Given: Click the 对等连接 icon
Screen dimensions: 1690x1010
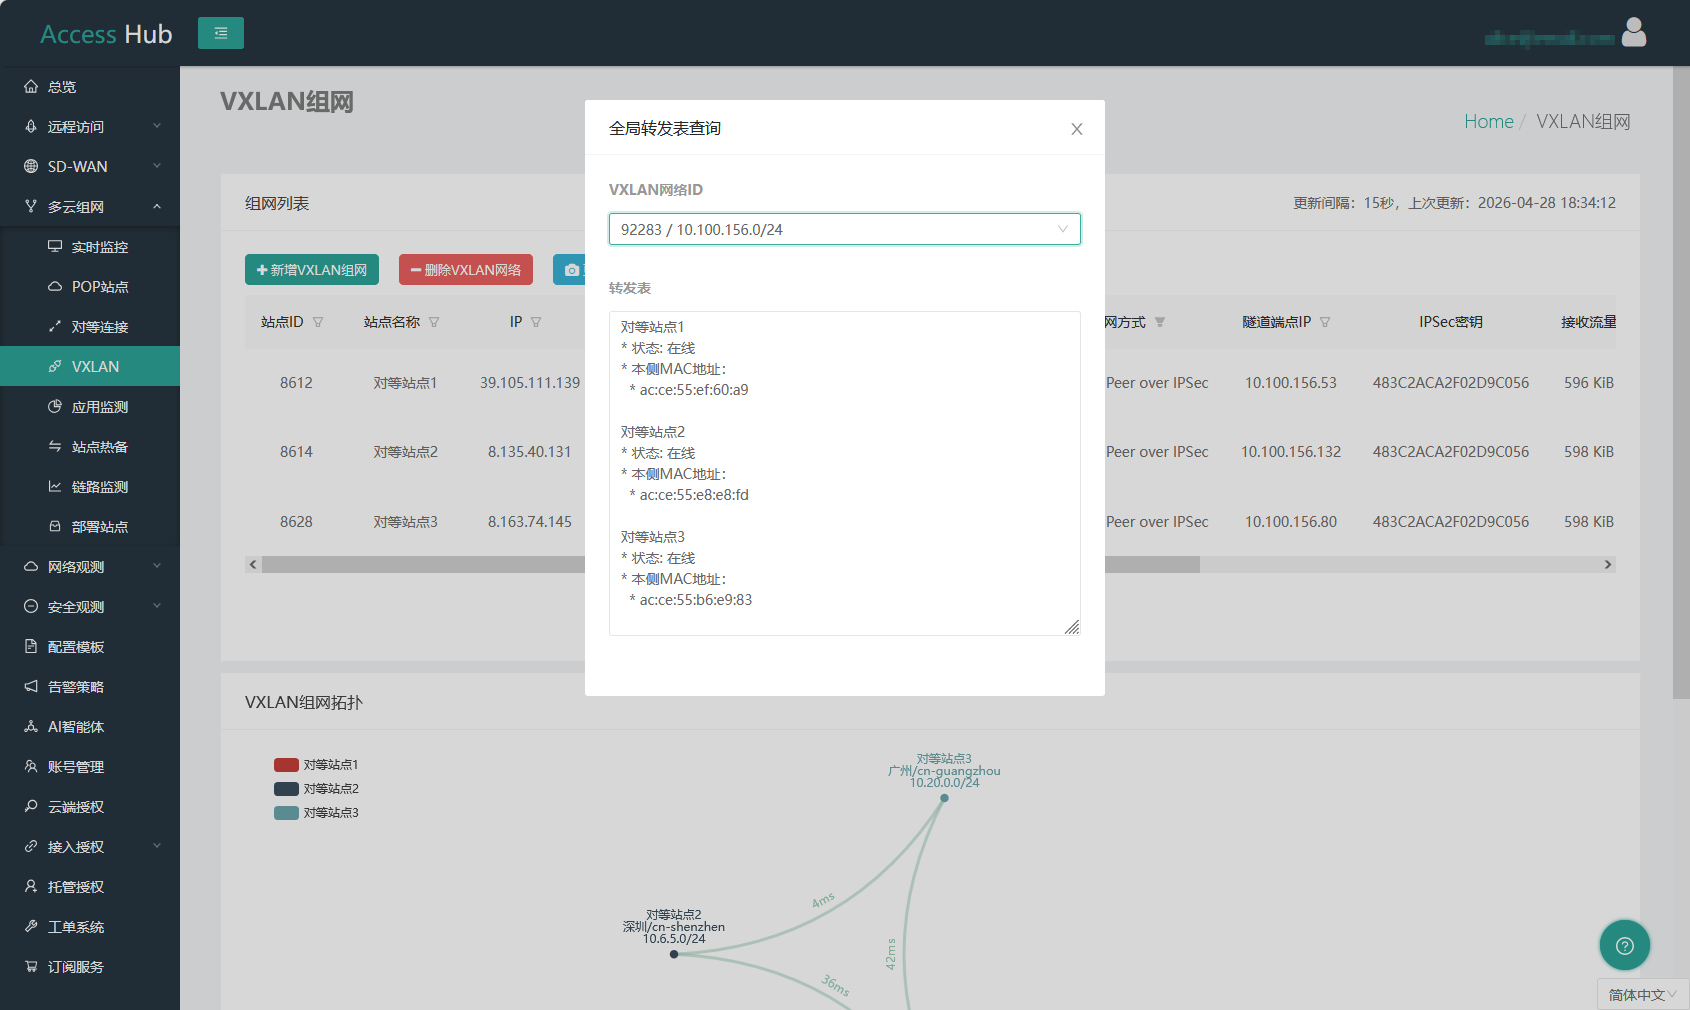Looking at the screenshot, I should click(x=55, y=327).
